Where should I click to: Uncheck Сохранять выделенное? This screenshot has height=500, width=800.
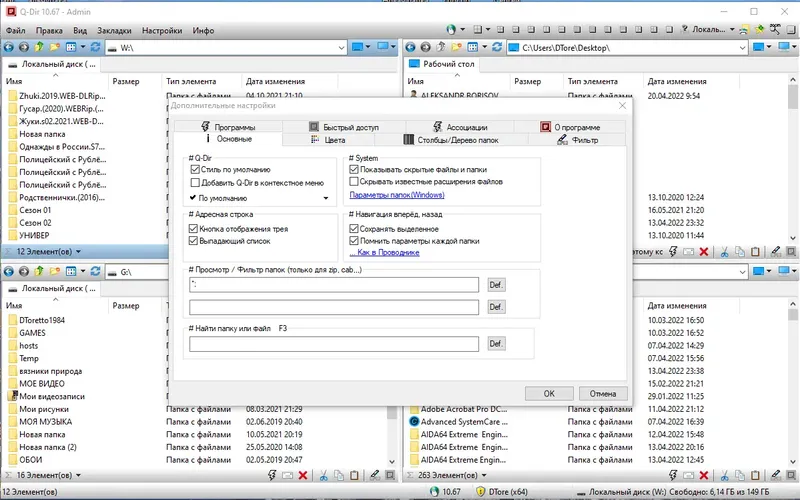click(x=354, y=229)
